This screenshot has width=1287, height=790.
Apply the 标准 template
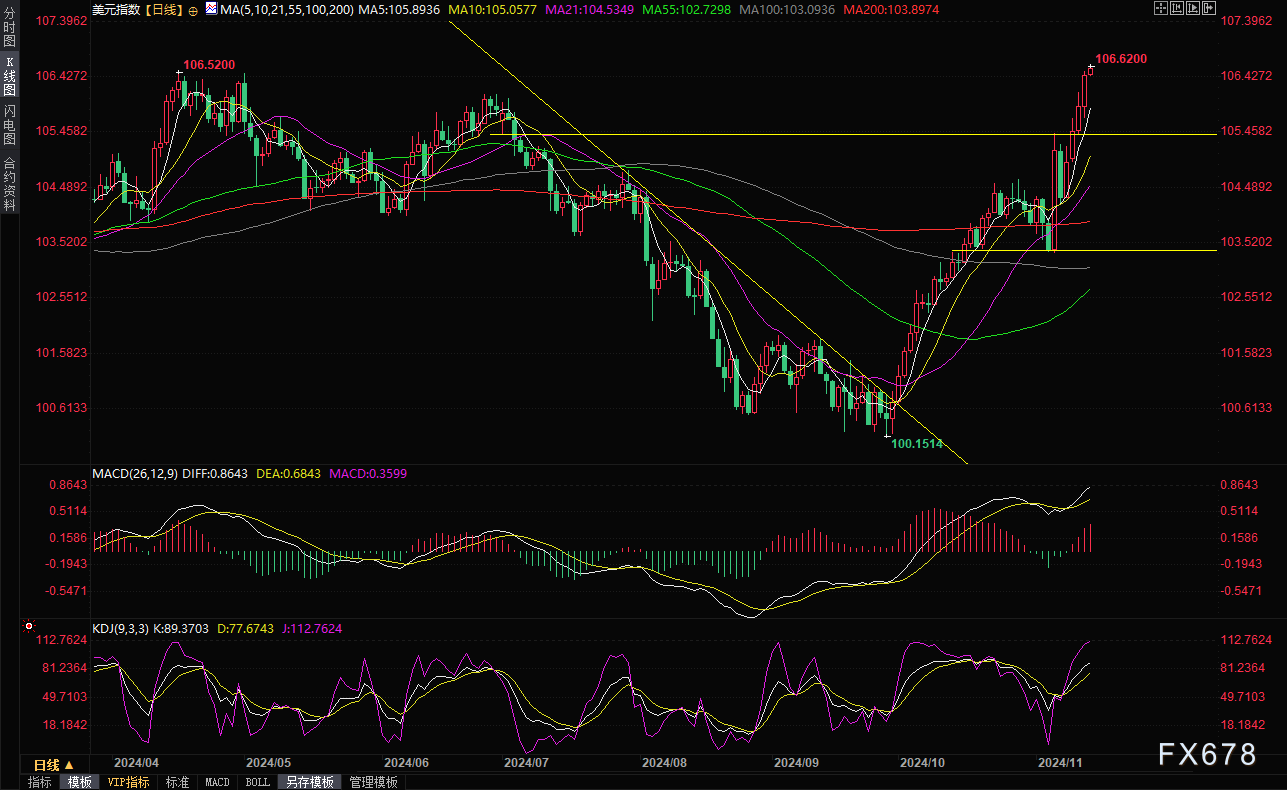pyautogui.click(x=177, y=782)
